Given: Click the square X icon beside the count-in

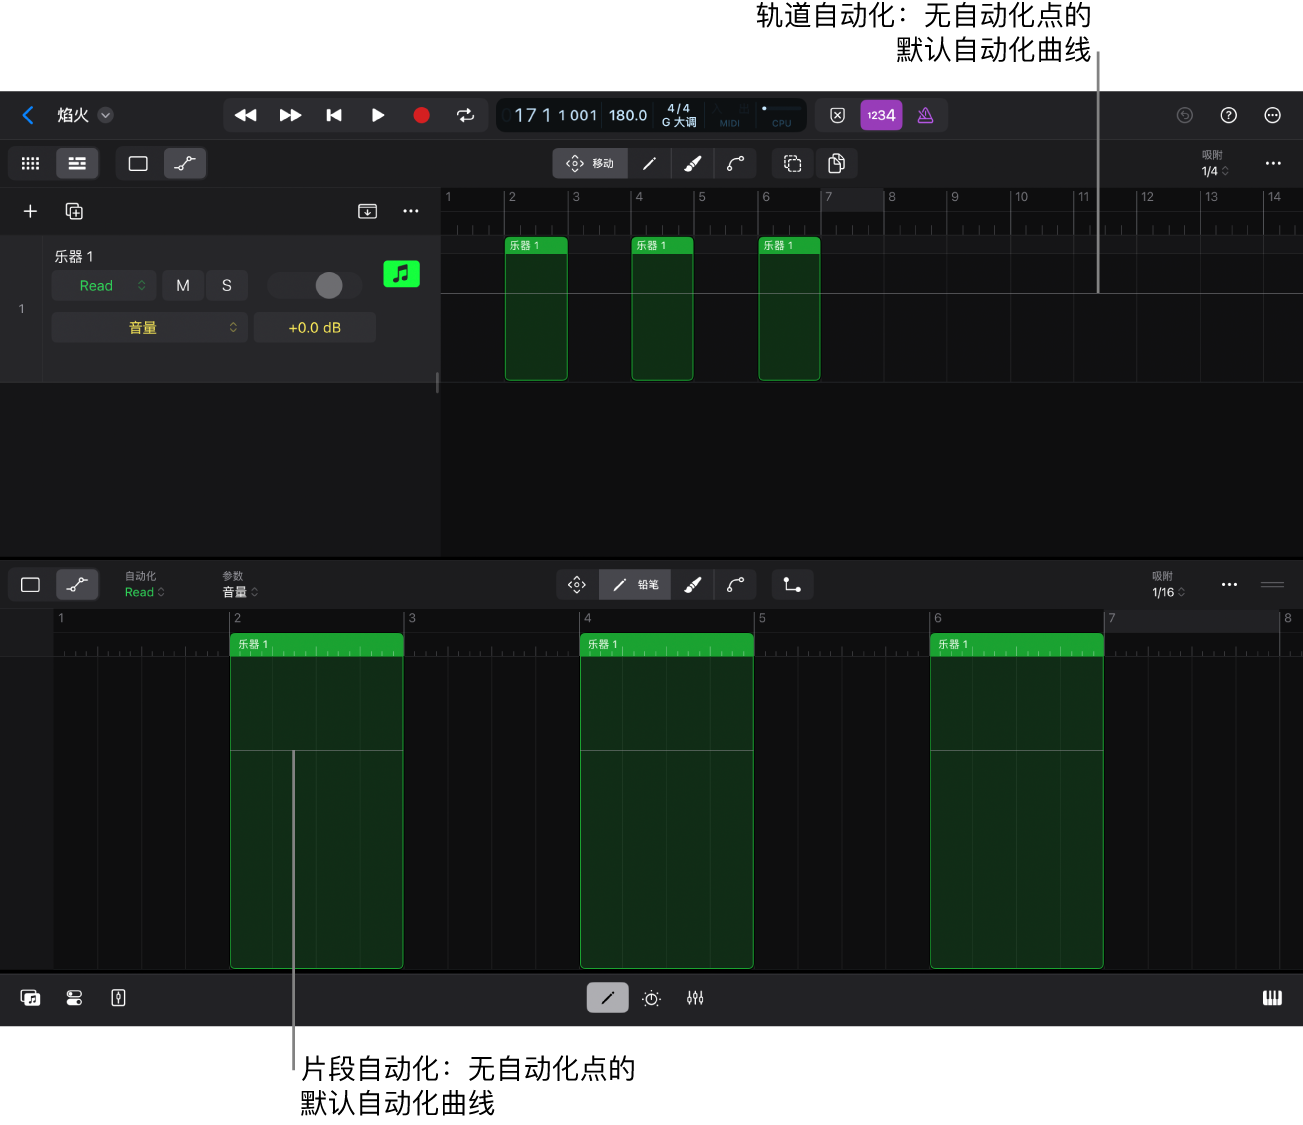Looking at the screenshot, I should (x=838, y=115).
